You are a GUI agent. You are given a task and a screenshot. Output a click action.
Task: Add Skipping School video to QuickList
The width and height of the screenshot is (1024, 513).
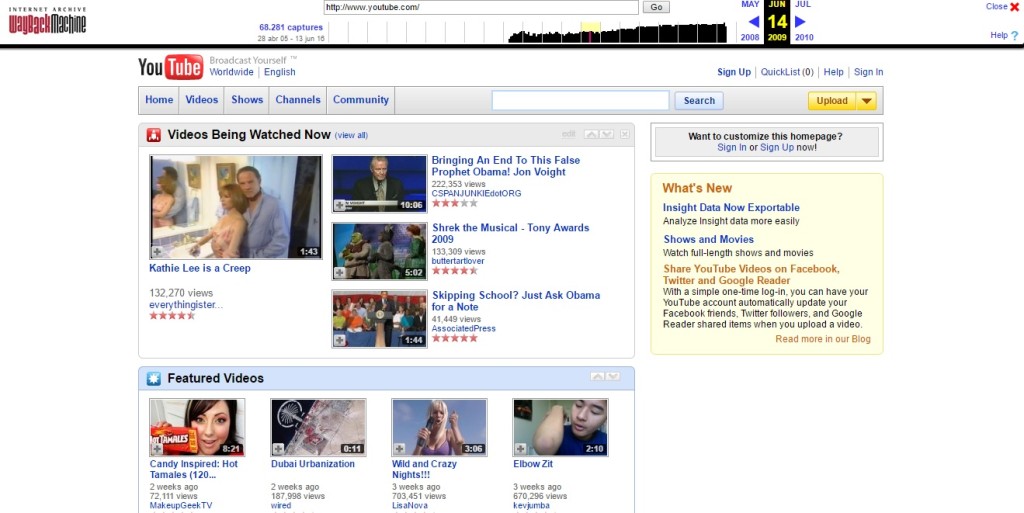pyautogui.click(x=340, y=340)
